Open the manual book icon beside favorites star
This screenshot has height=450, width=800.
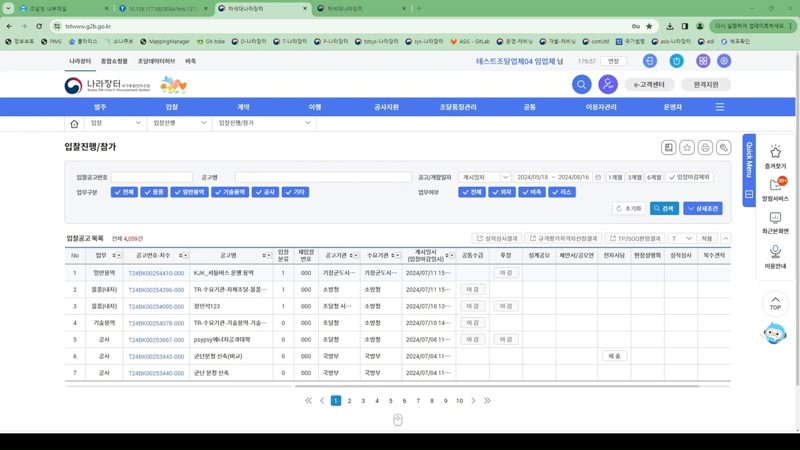point(668,147)
